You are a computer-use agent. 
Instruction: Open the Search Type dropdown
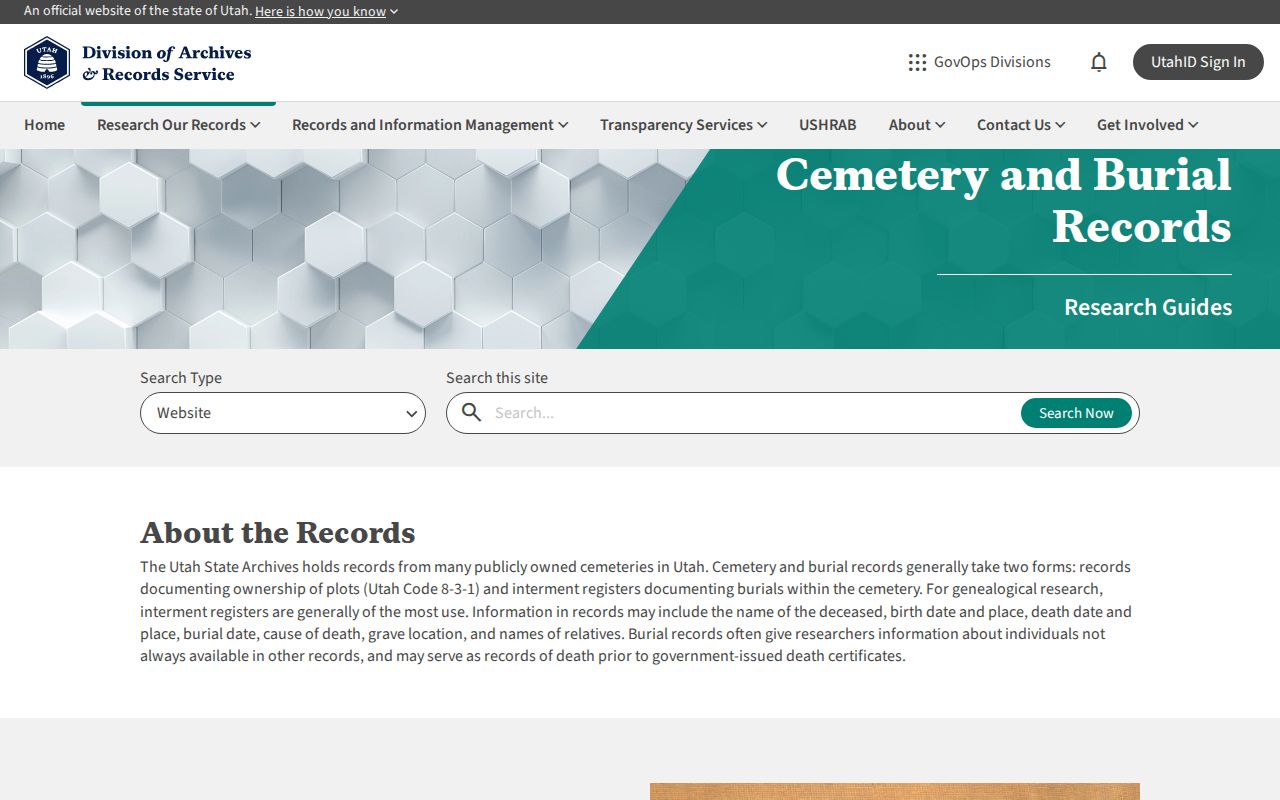coord(283,413)
